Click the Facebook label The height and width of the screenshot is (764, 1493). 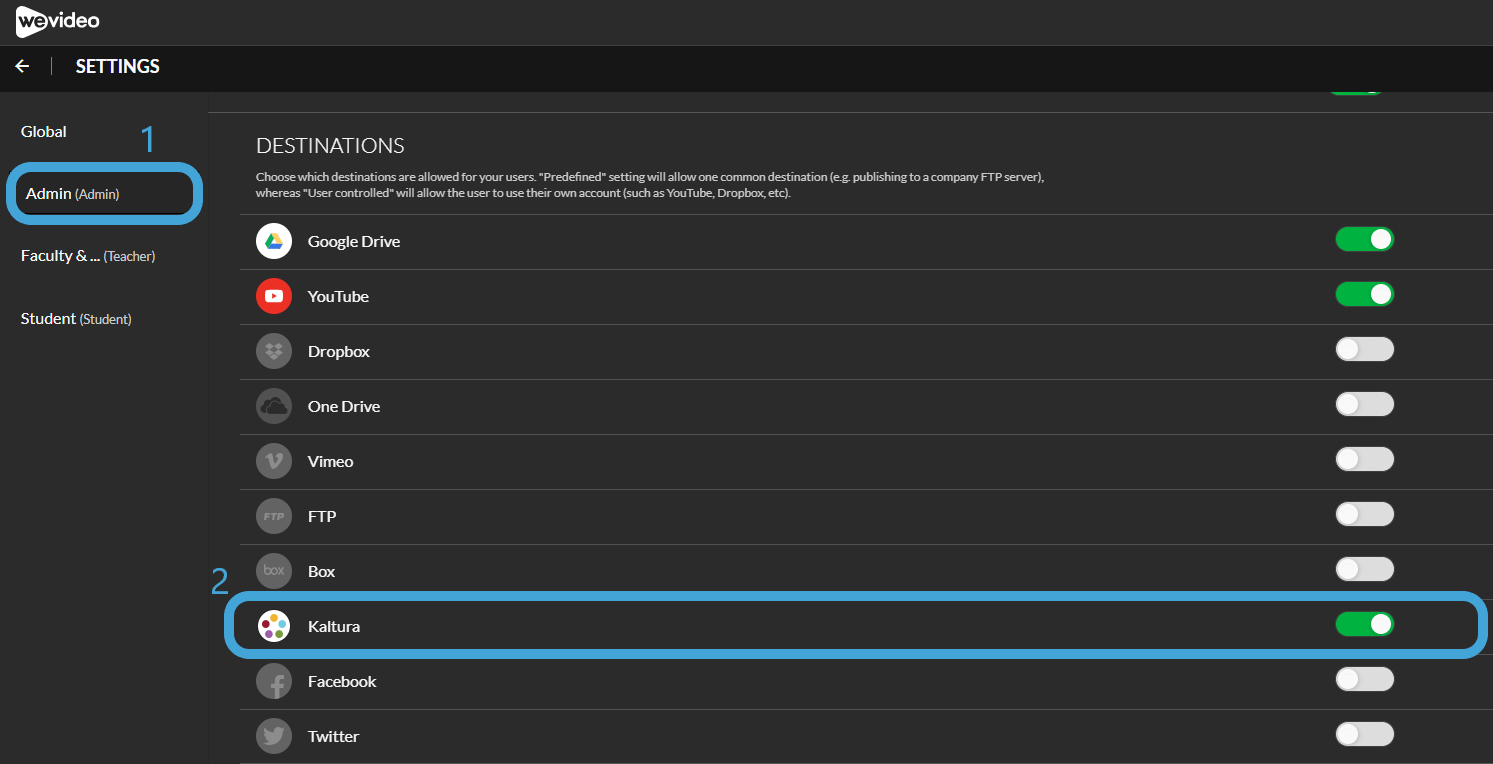click(x=342, y=682)
